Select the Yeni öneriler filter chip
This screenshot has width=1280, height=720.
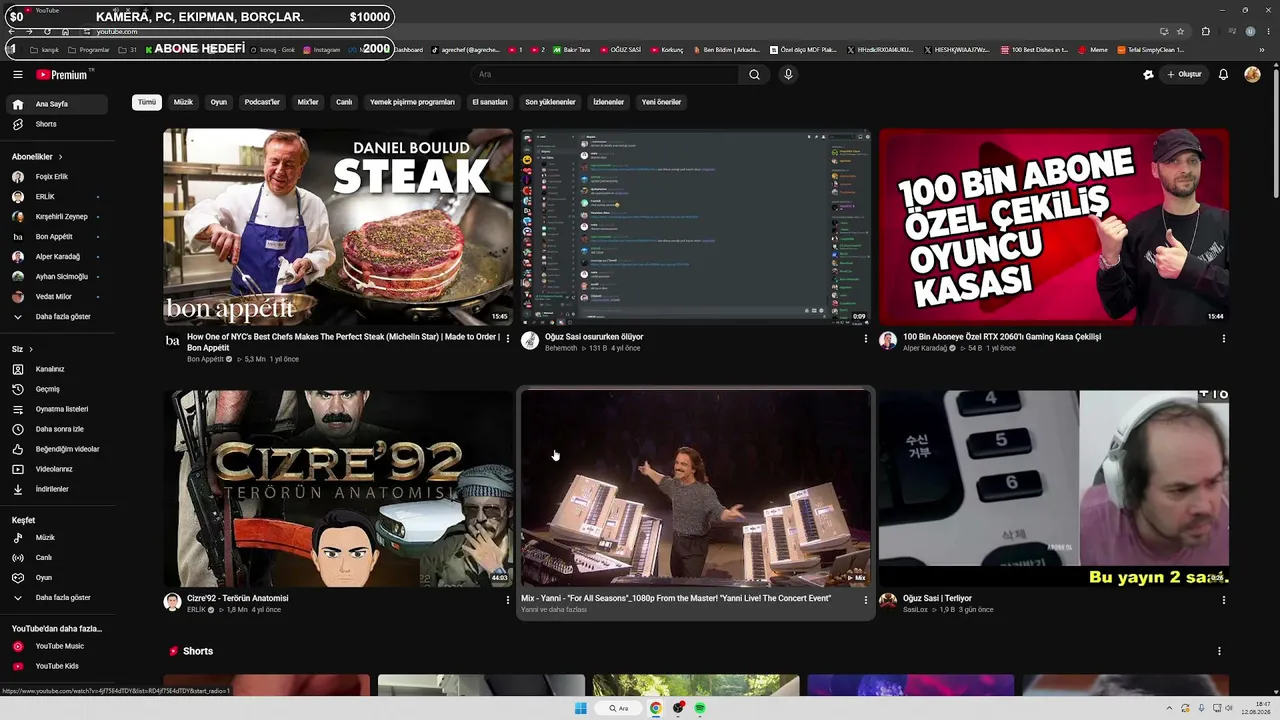661,102
